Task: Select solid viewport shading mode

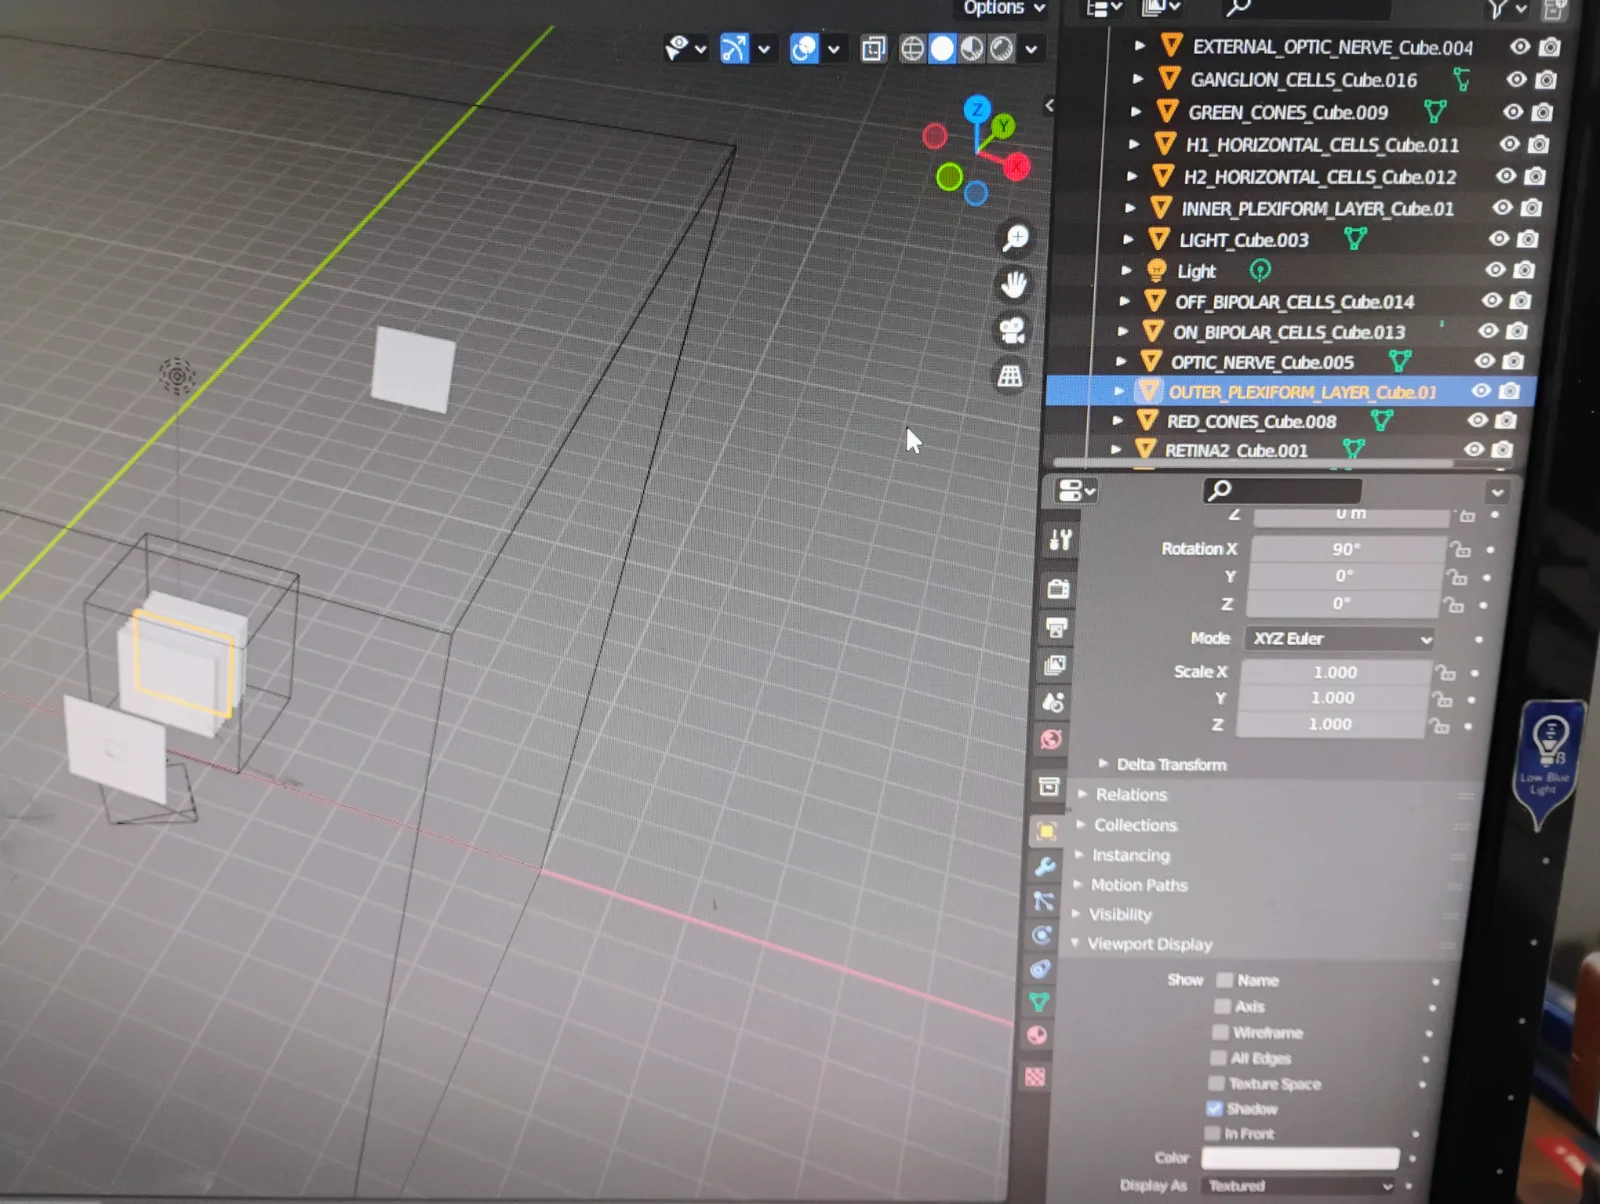Action: tap(942, 49)
